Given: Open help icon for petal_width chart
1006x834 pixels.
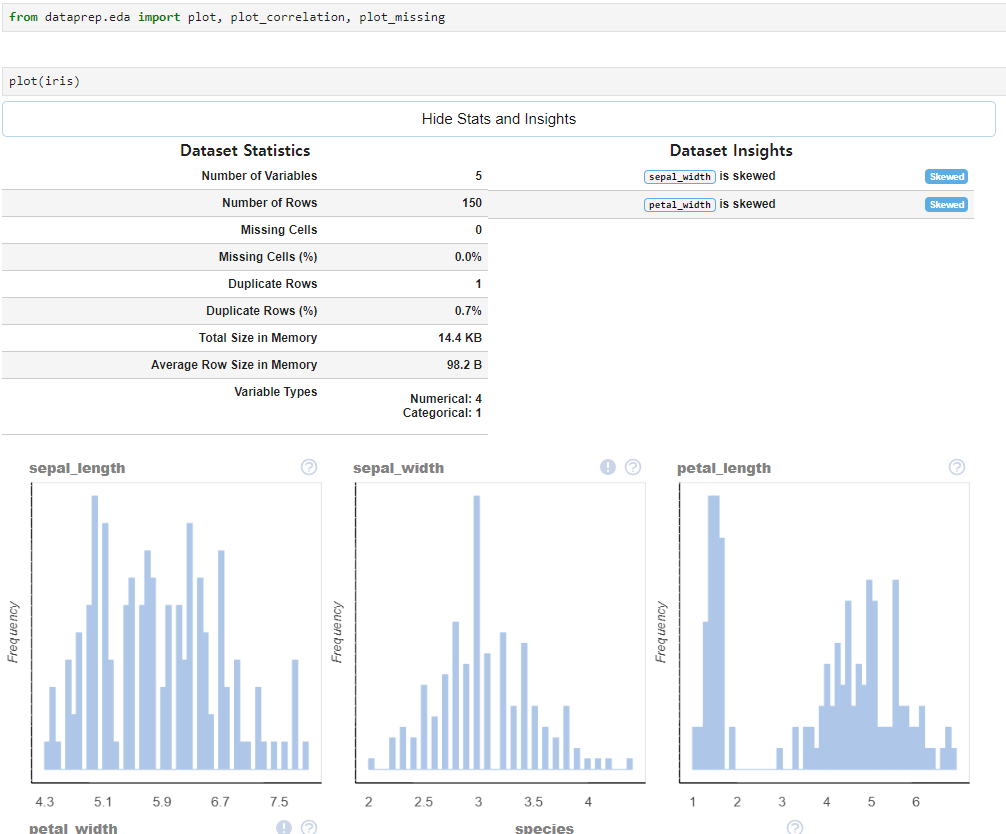Looking at the screenshot, I should [309, 828].
